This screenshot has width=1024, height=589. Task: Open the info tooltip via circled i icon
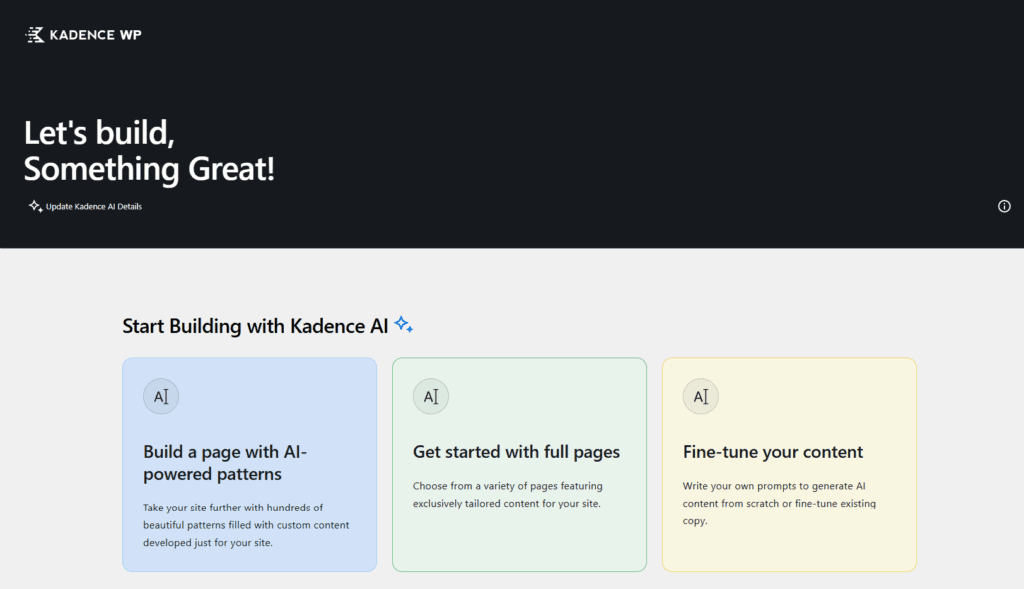[x=1004, y=206]
